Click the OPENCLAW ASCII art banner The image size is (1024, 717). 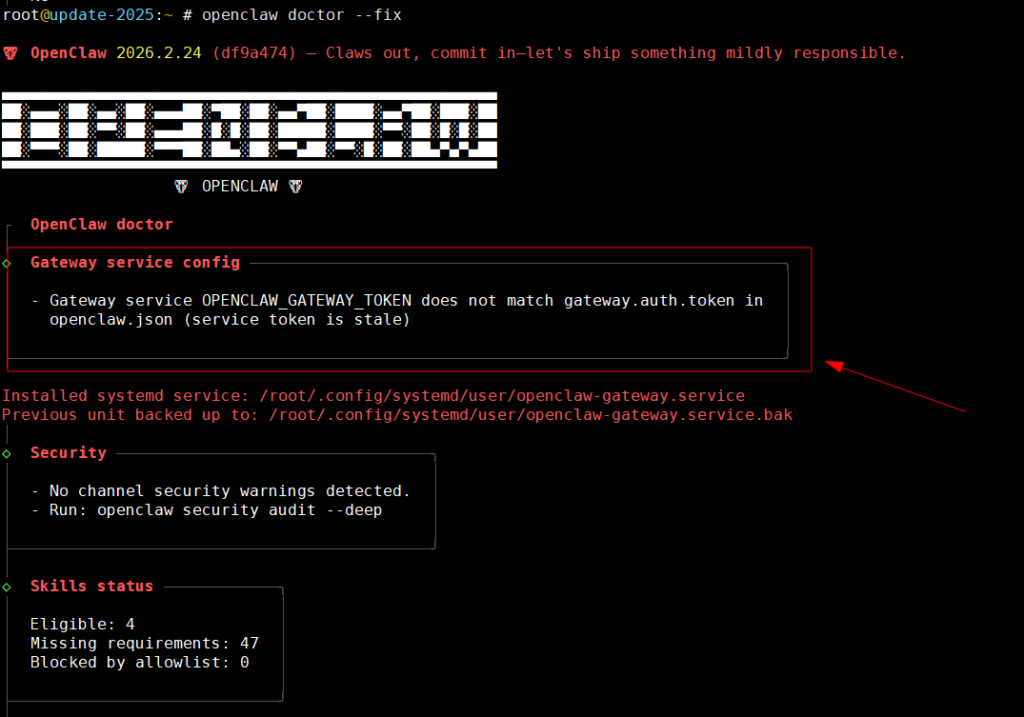(x=249, y=129)
